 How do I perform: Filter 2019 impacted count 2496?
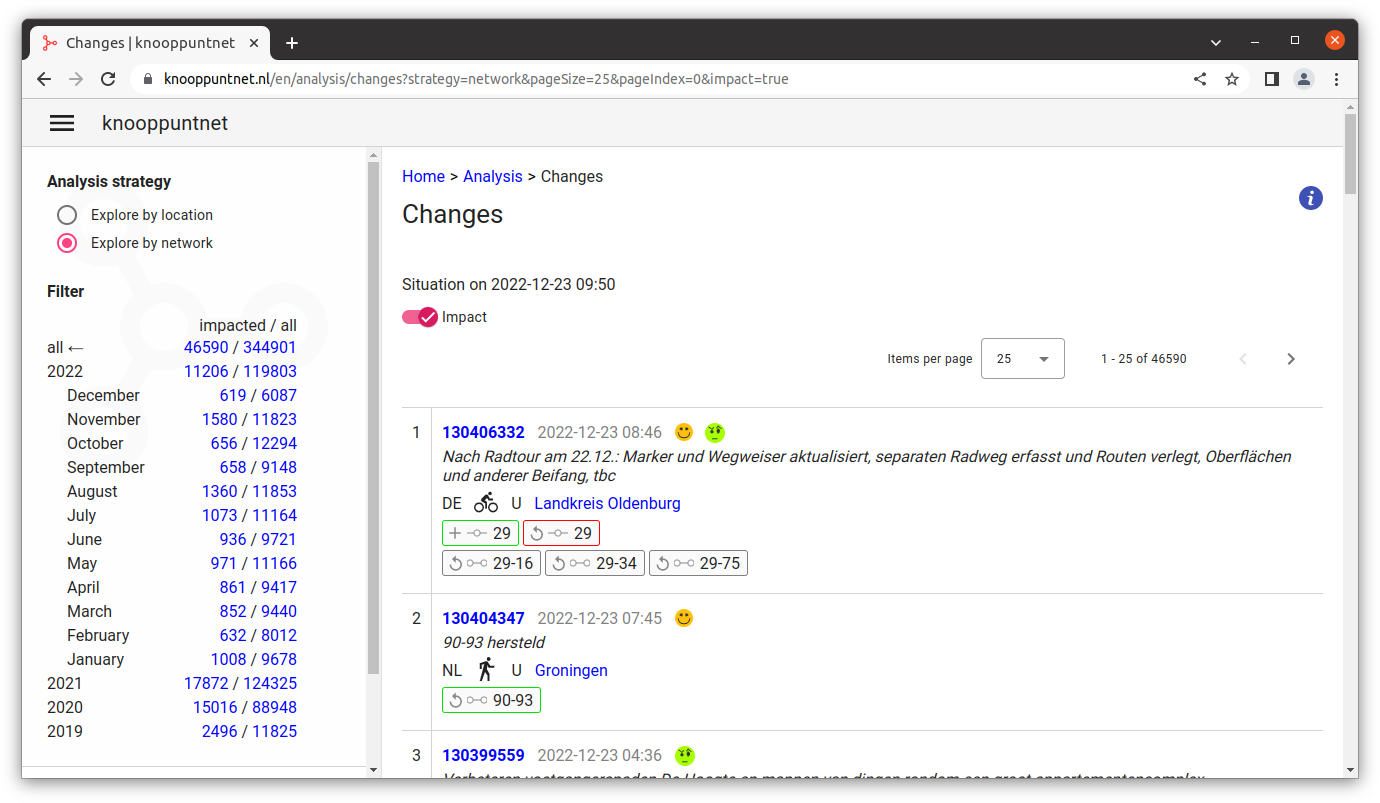click(220, 731)
